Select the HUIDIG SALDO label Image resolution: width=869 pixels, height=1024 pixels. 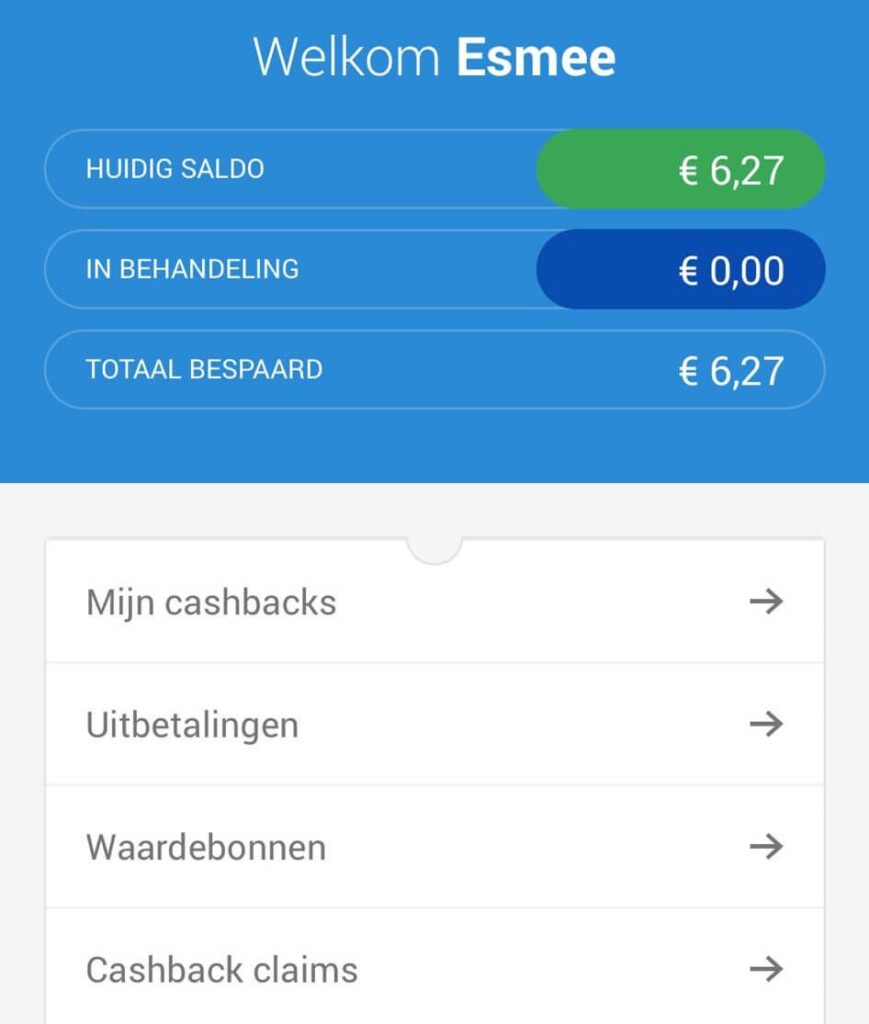pyautogui.click(x=175, y=169)
